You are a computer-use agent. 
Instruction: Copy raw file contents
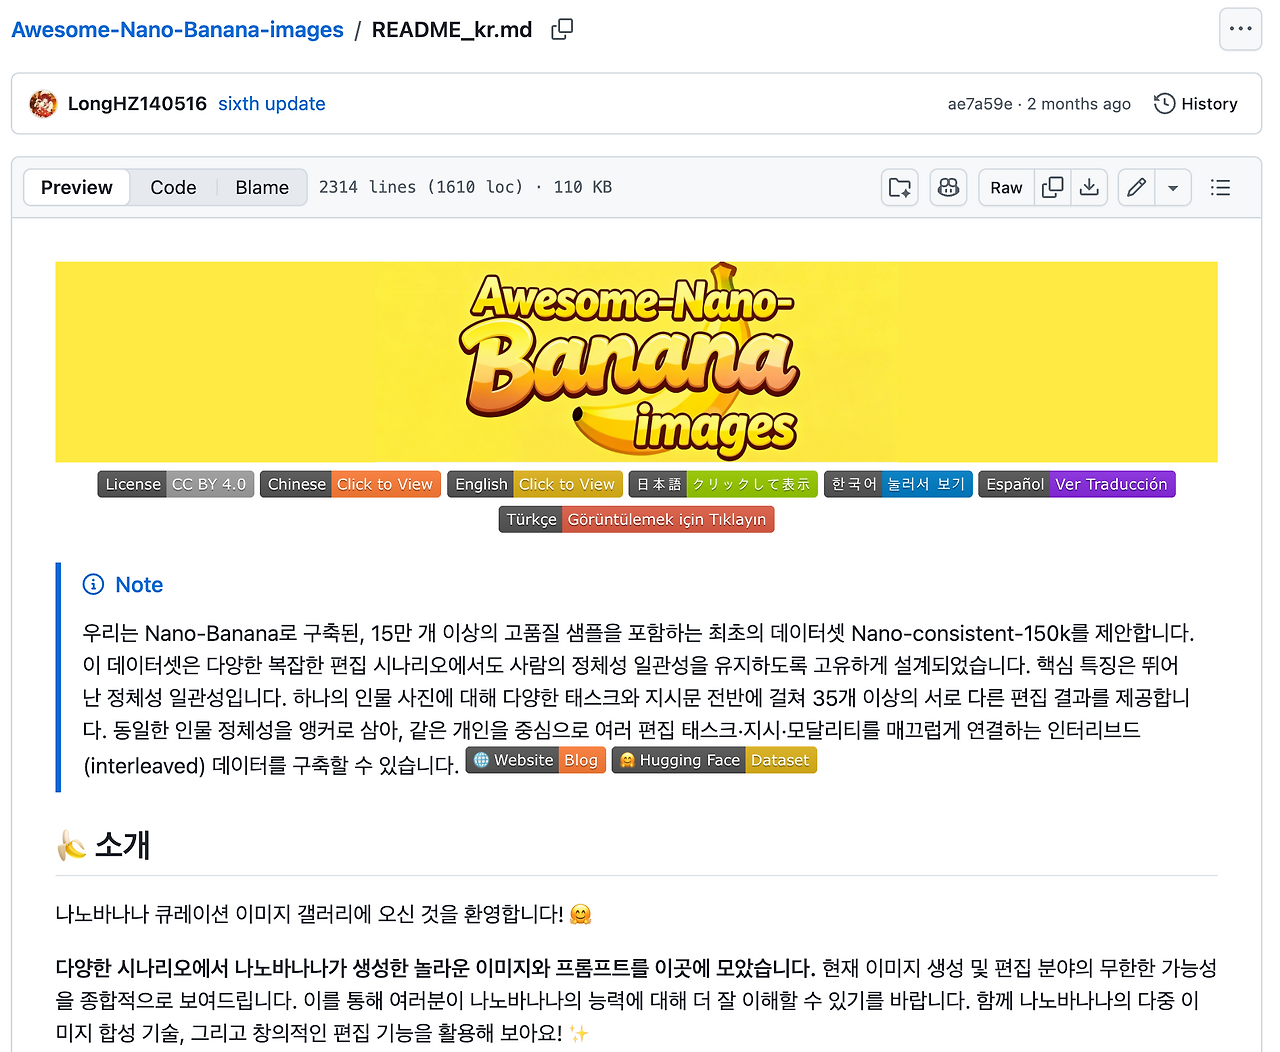click(x=1052, y=188)
